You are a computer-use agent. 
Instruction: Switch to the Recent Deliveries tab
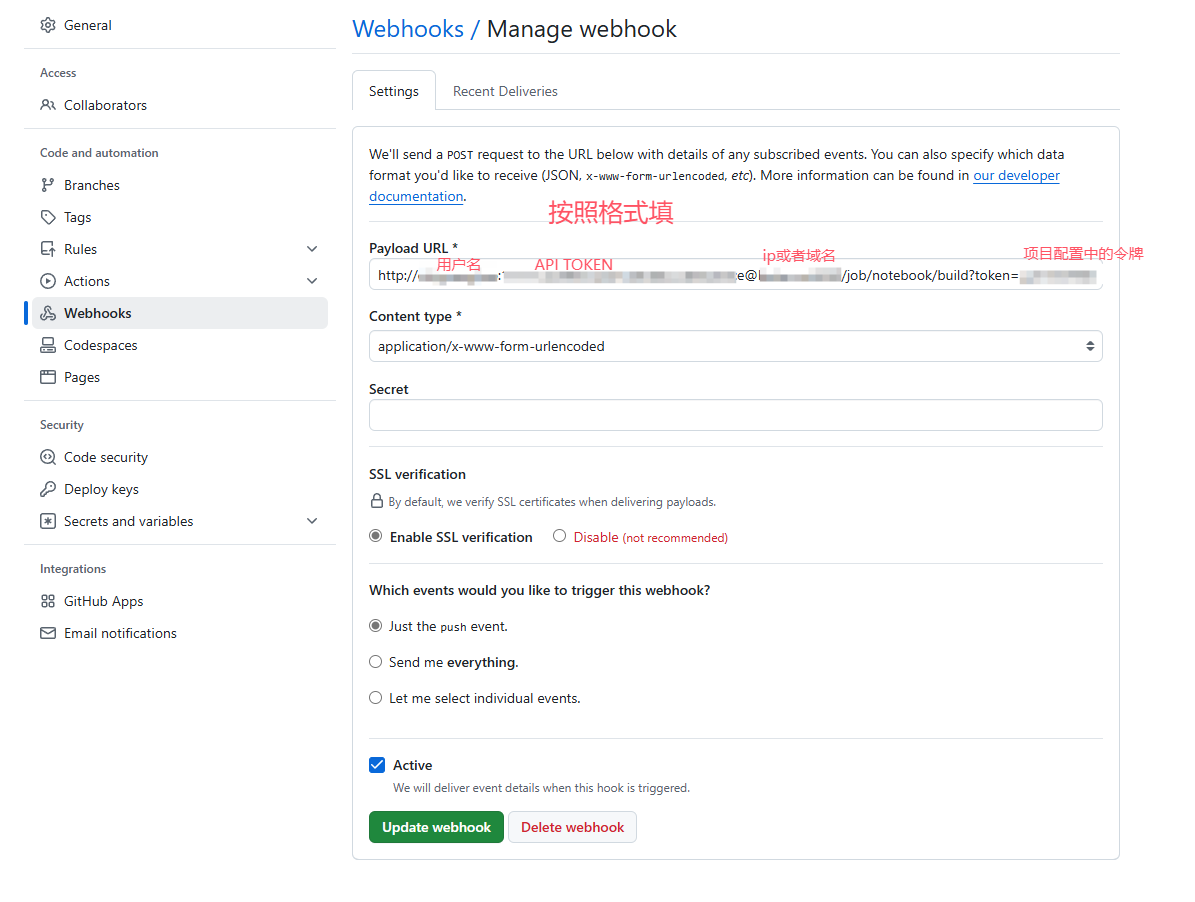pos(505,91)
